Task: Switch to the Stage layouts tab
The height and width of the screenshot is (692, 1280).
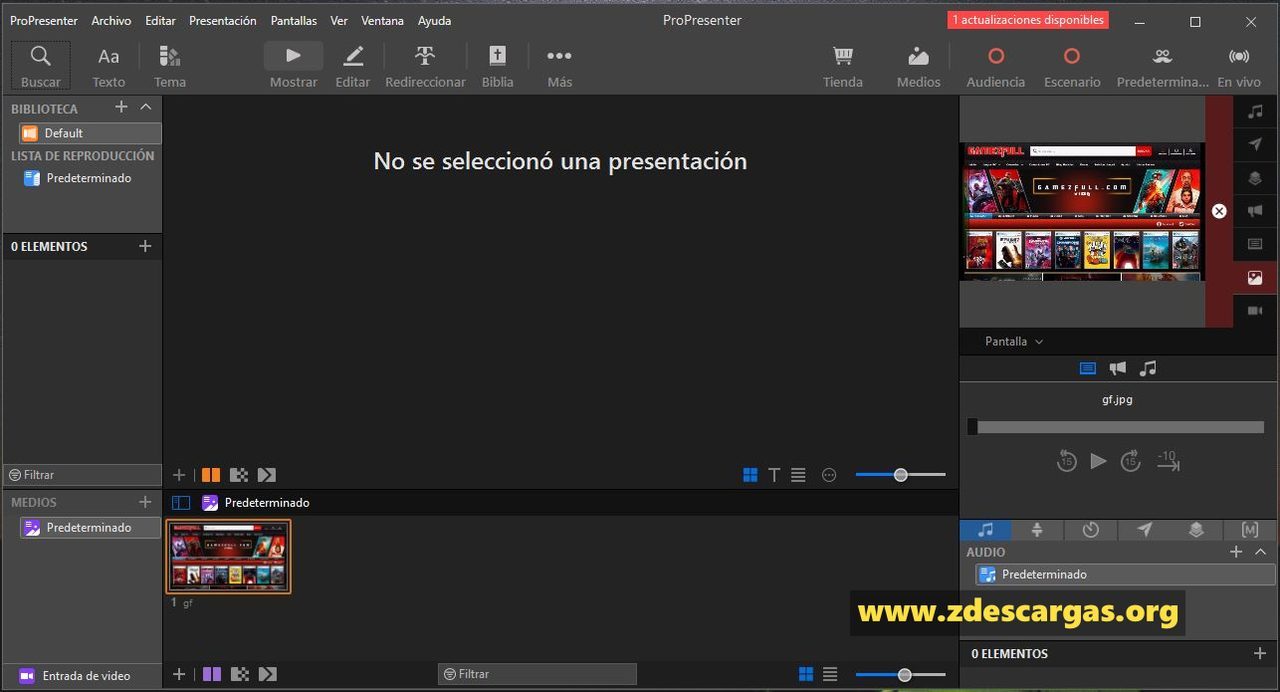Action: [1037, 530]
